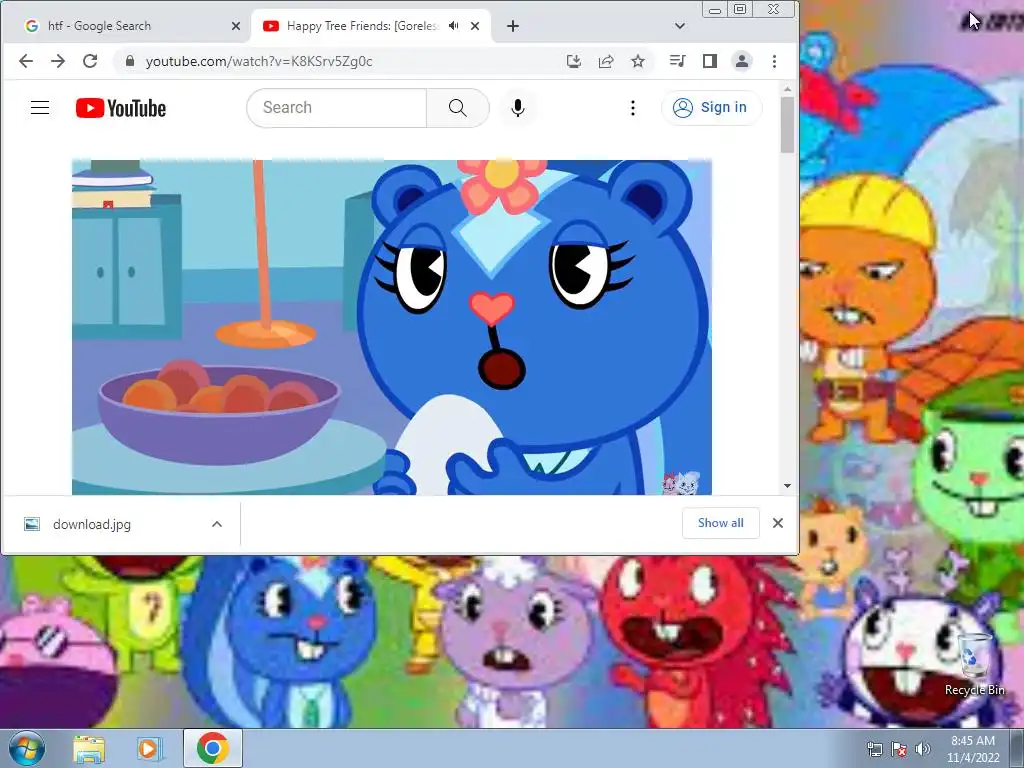Screen dimensions: 1024x768
Task: Click the YouTube search magnifier button
Action: (x=458, y=108)
